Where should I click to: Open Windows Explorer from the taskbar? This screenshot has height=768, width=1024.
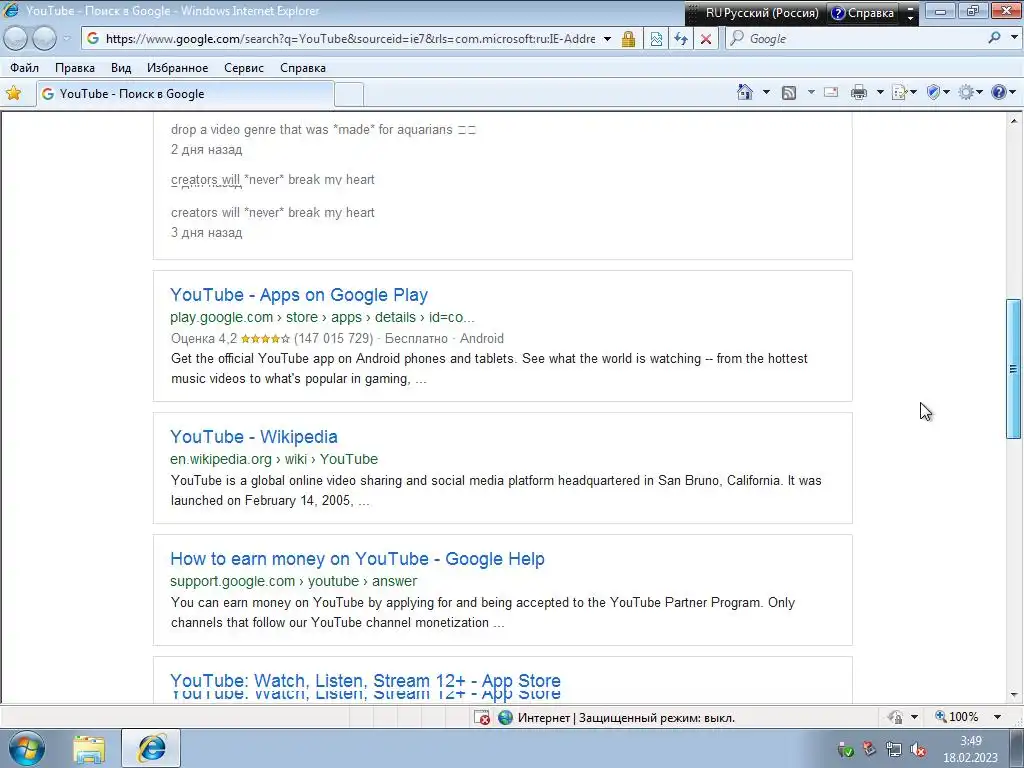click(89, 749)
